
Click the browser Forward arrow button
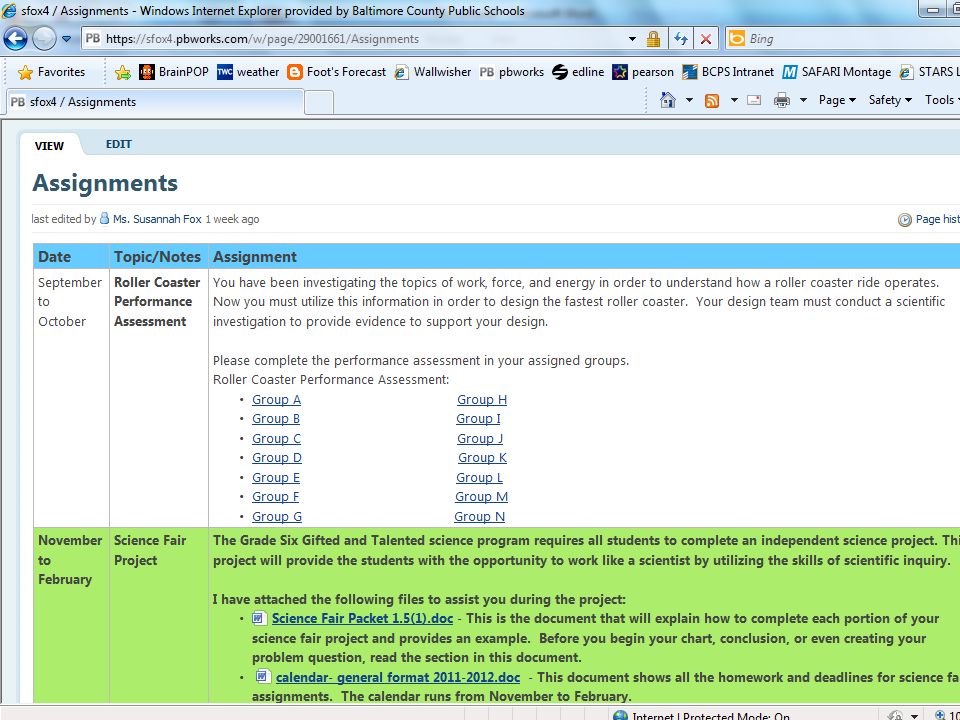click(43, 39)
